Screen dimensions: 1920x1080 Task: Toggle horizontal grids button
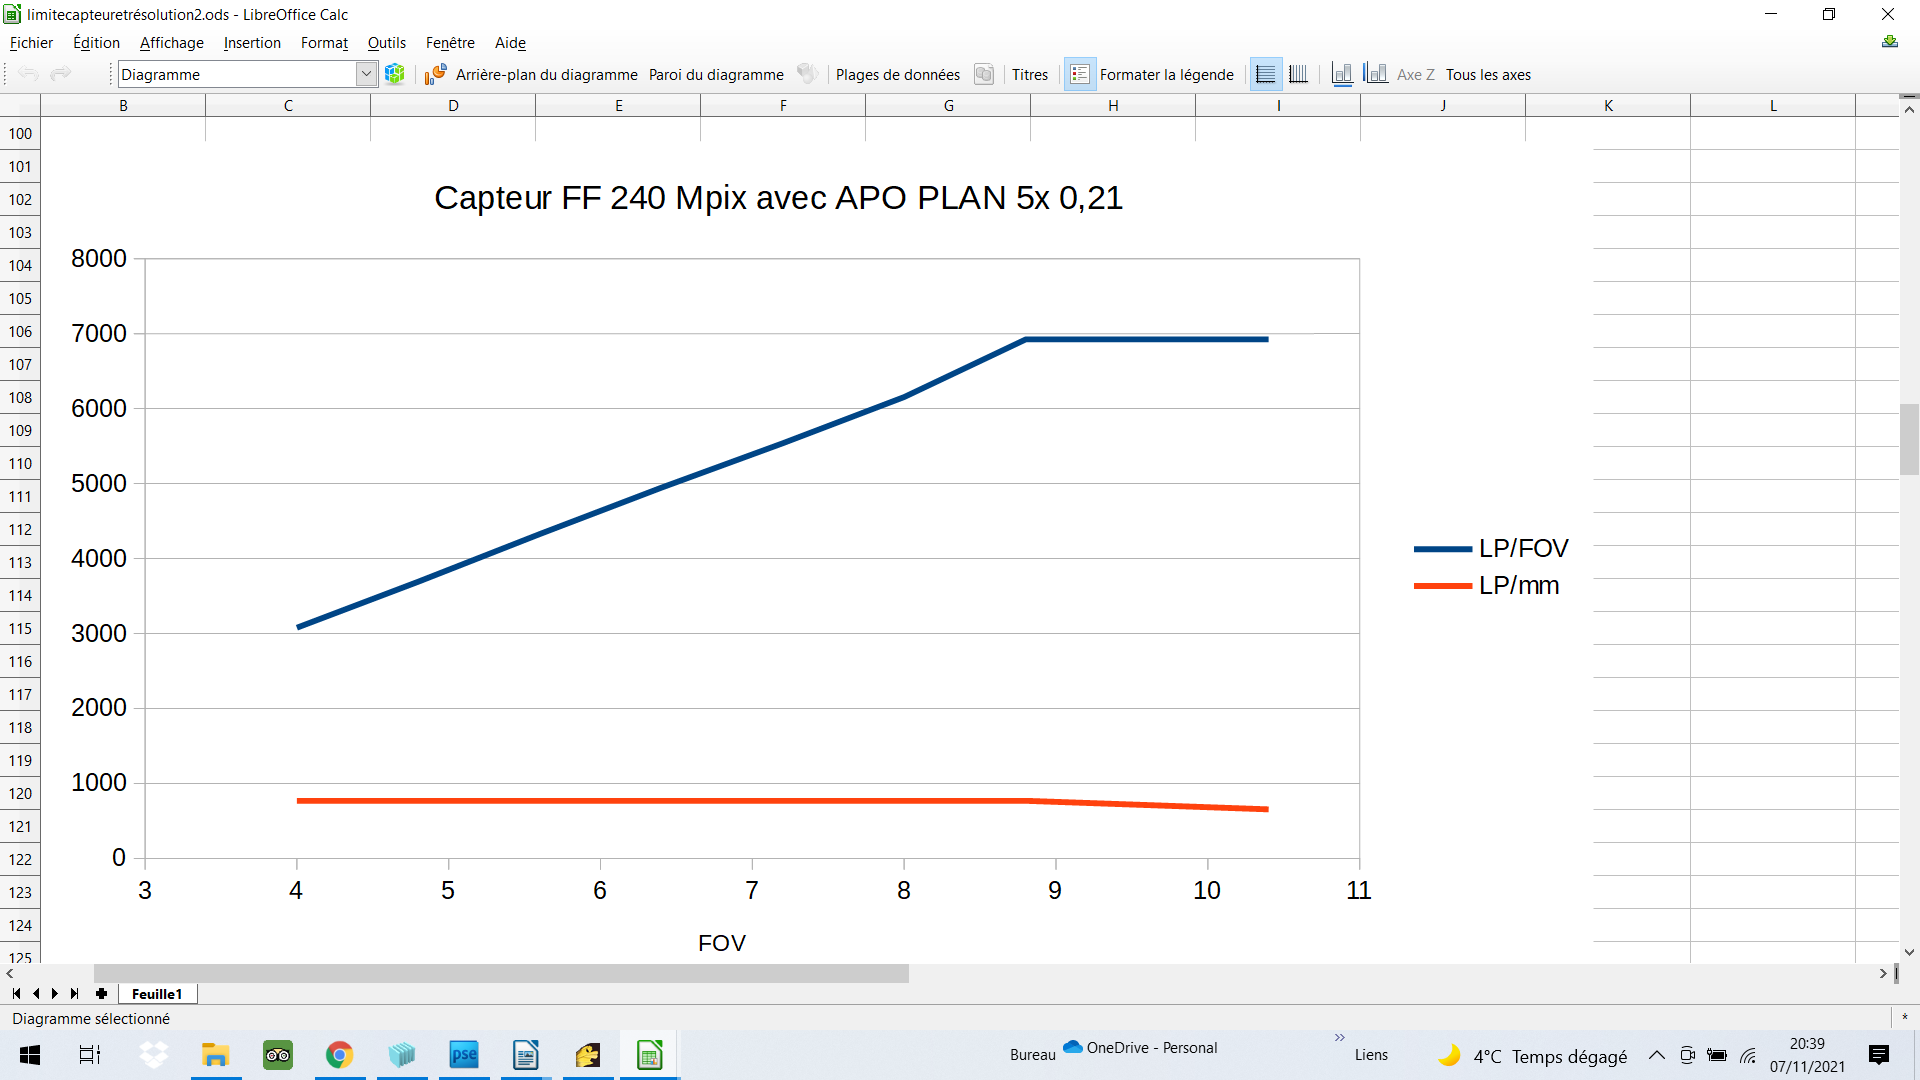point(1265,74)
